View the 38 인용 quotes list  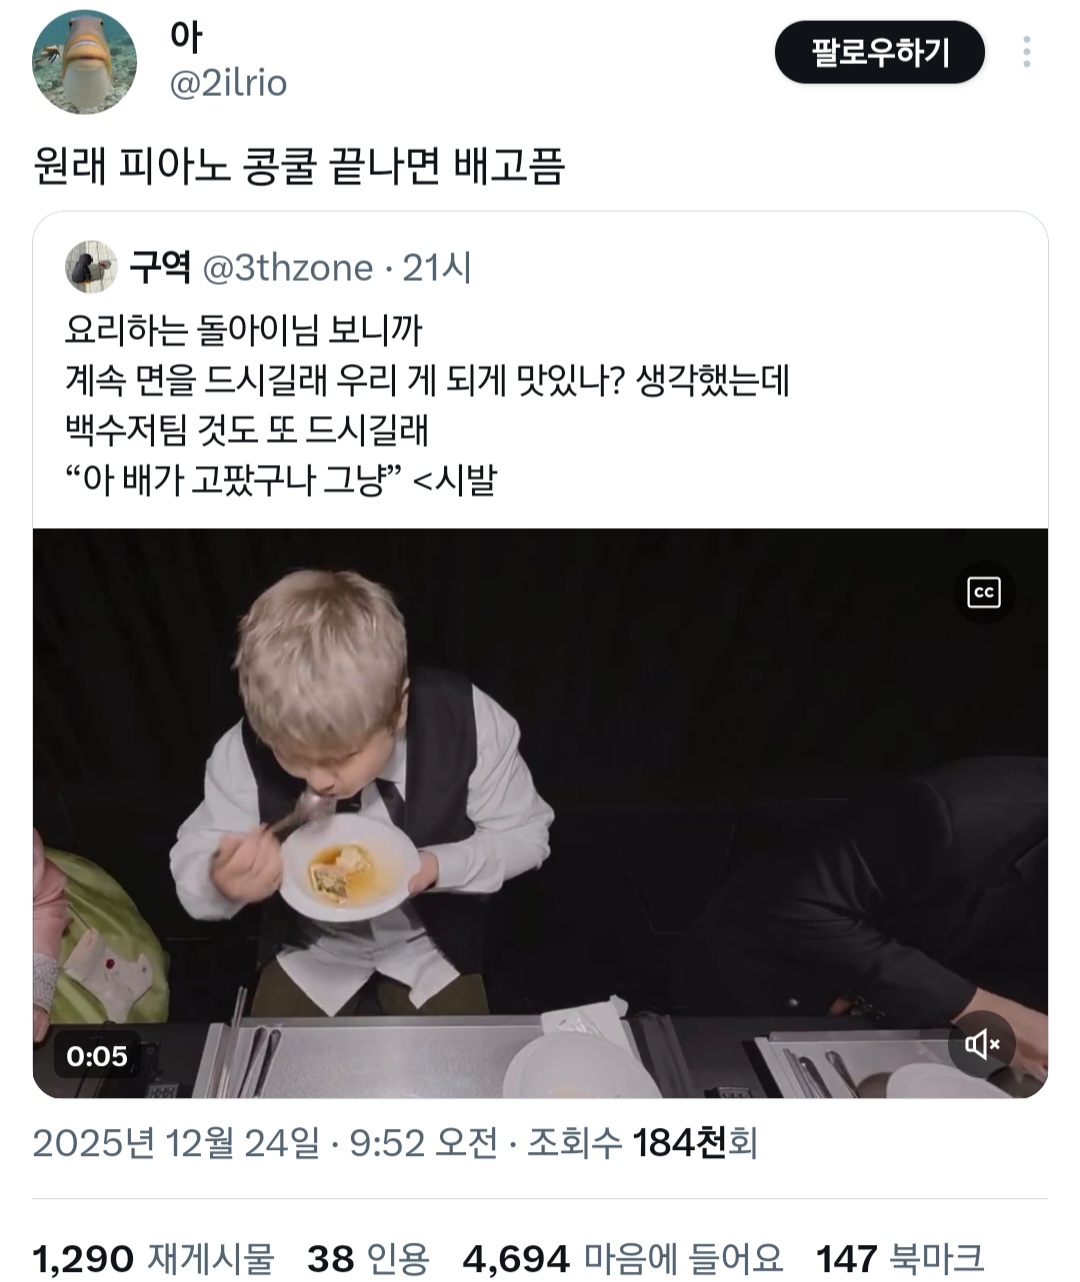tap(368, 1258)
